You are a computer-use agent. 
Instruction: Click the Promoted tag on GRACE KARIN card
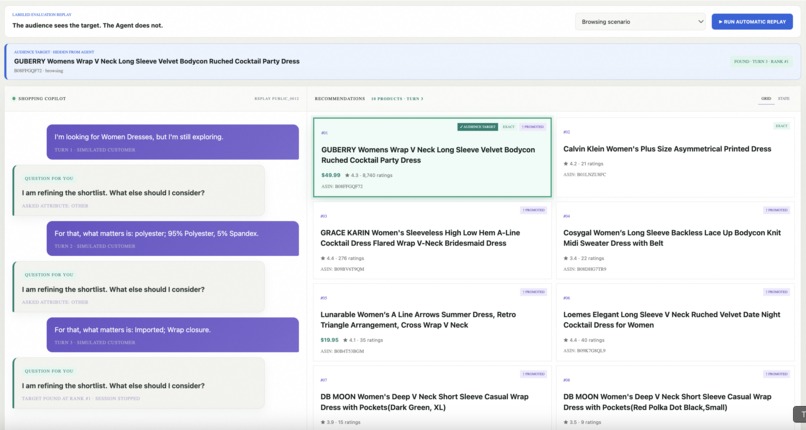[x=534, y=210]
